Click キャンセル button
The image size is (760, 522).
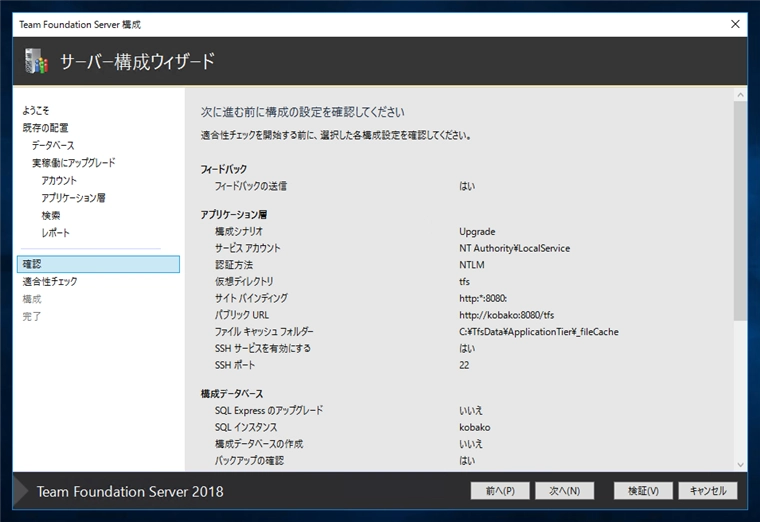[x=708, y=491]
